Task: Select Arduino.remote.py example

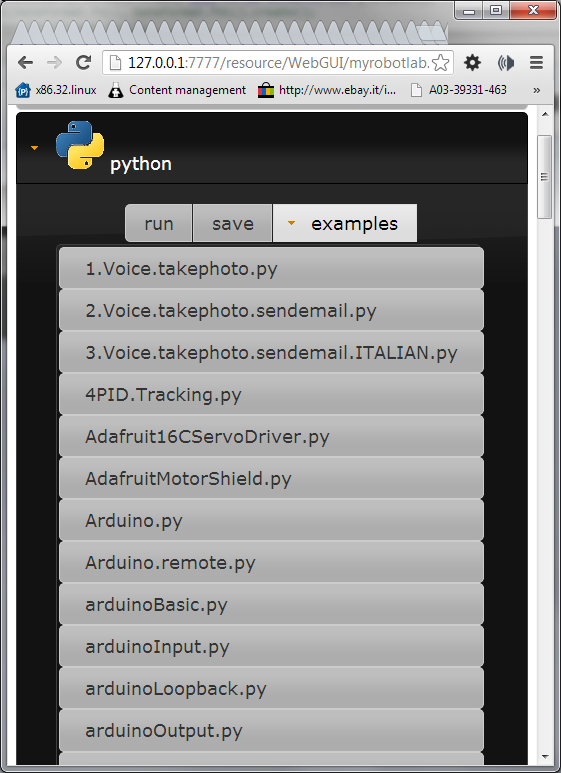Action: coord(271,562)
